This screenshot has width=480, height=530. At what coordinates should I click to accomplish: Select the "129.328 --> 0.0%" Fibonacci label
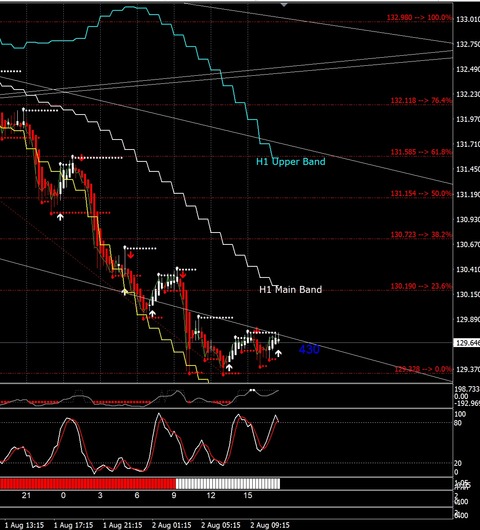point(423,369)
